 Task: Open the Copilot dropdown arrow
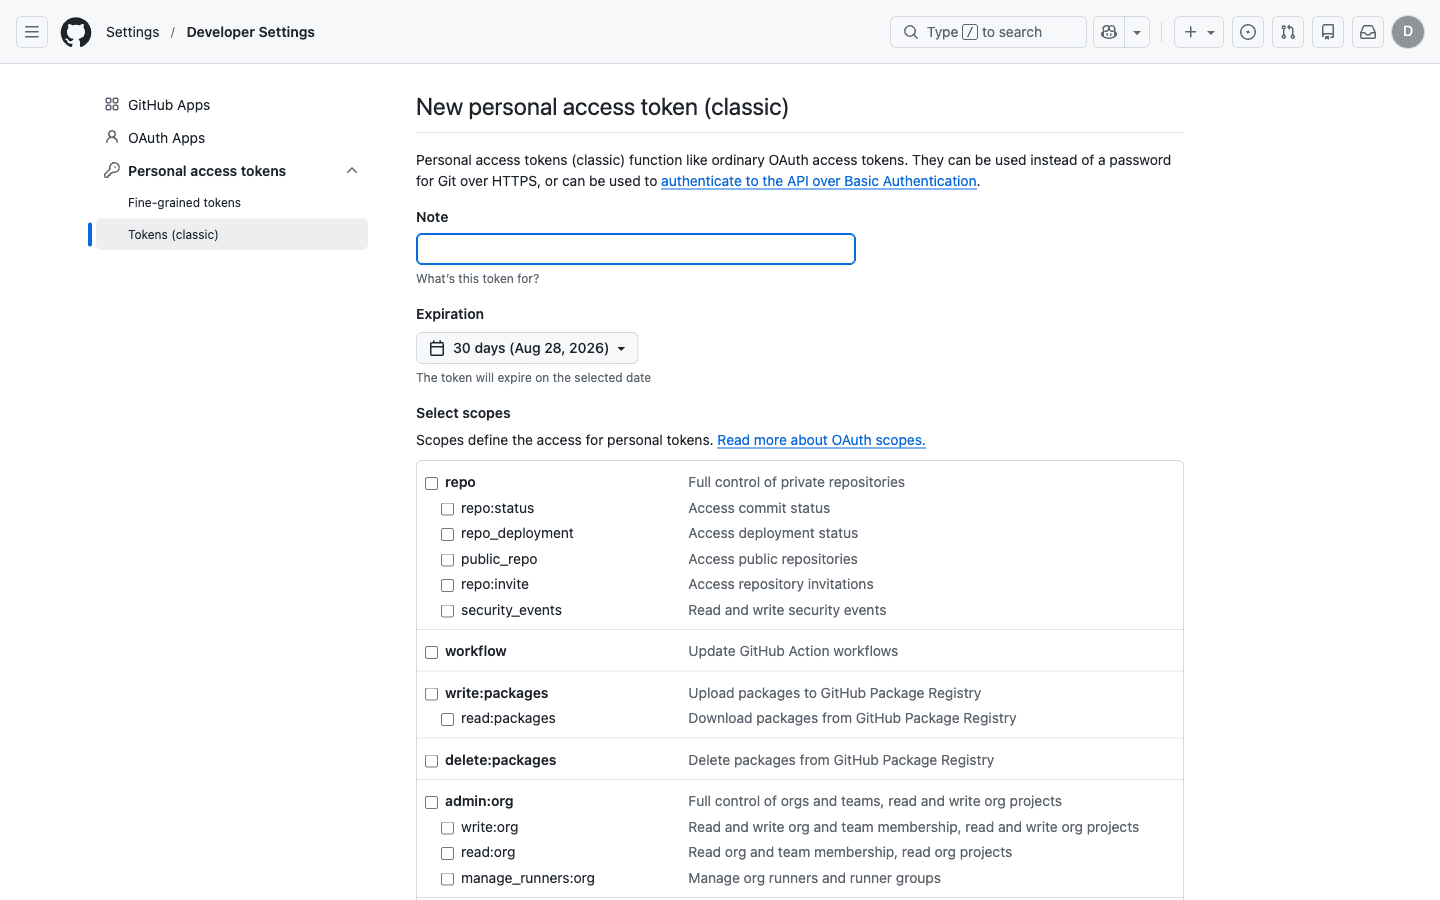point(1137,32)
